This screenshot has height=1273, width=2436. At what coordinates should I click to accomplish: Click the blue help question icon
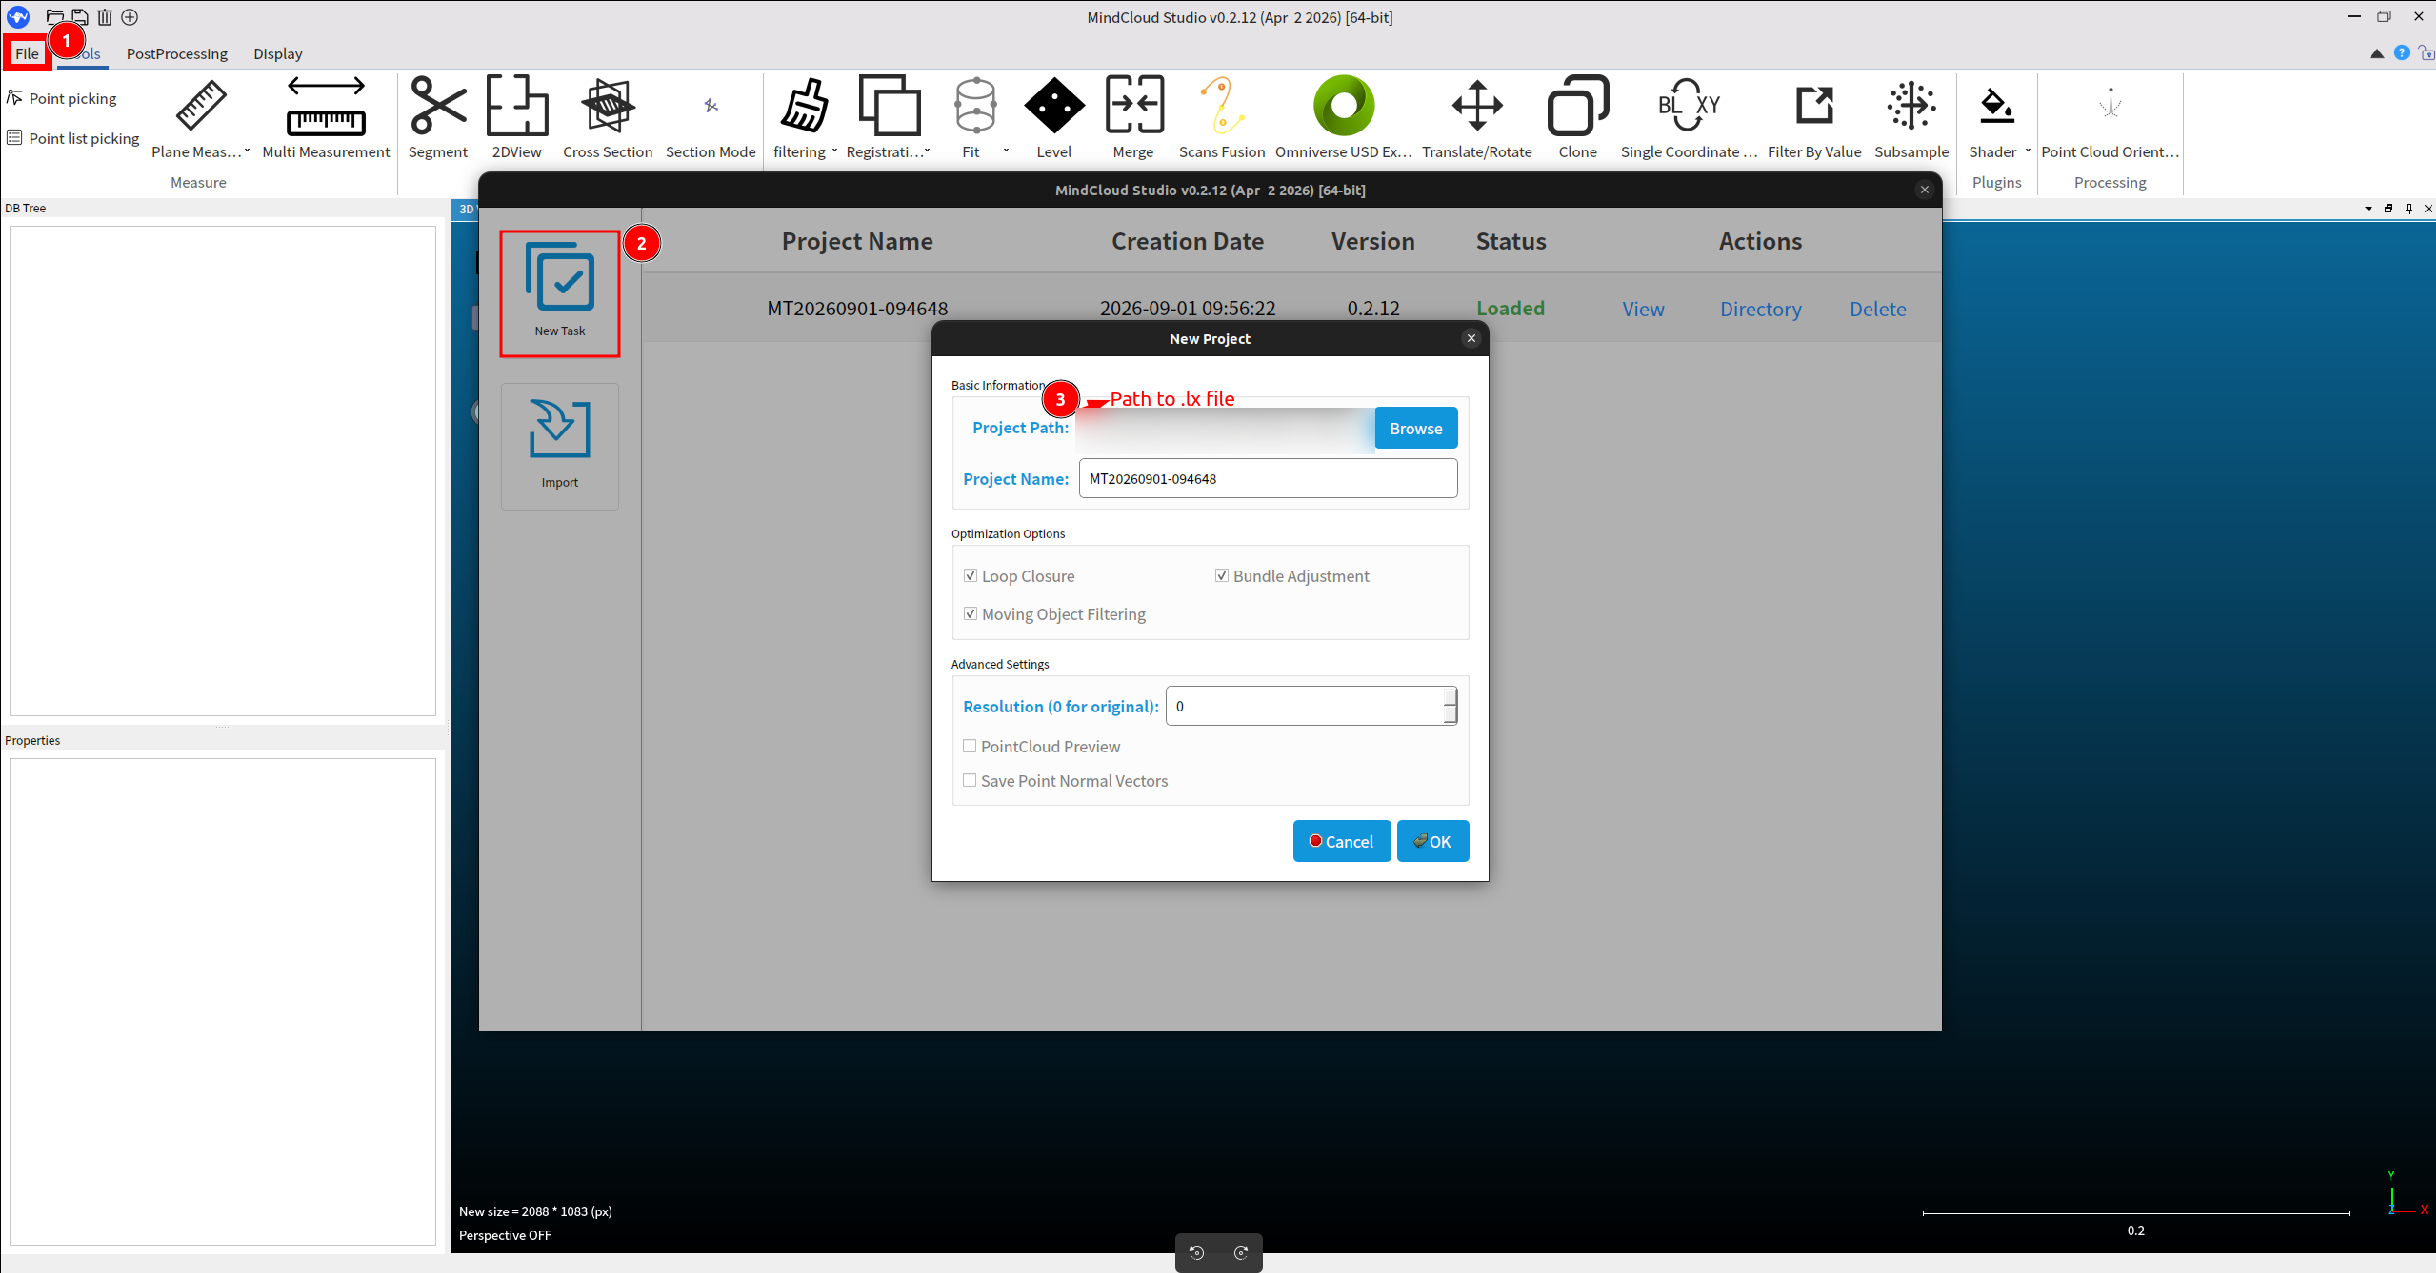click(2401, 53)
